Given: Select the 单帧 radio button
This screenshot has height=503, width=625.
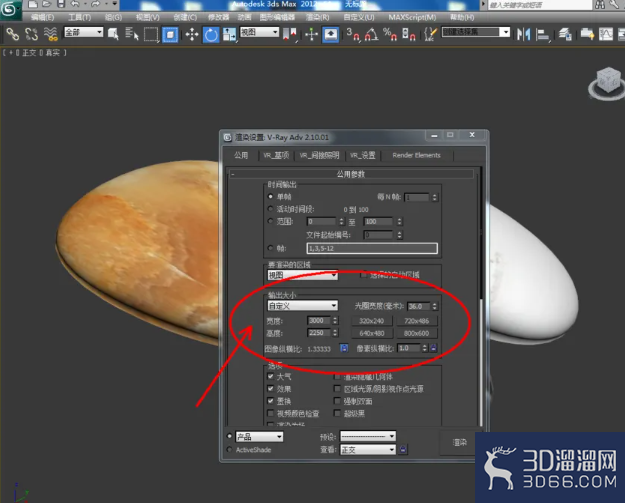Looking at the screenshot, I should pos(271,196).
